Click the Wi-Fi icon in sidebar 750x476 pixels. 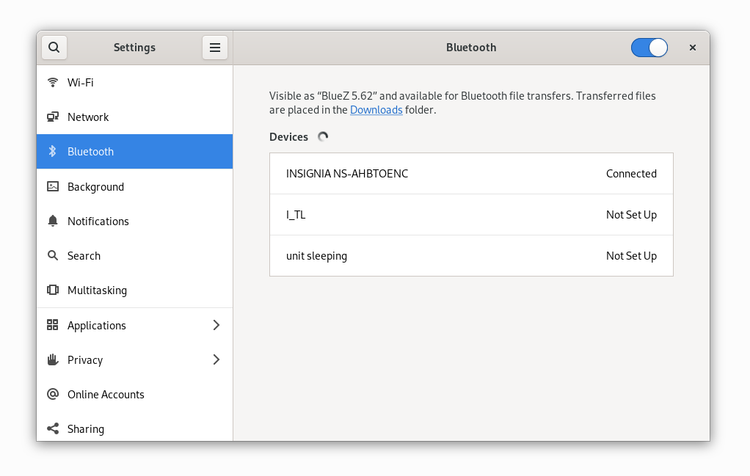pyautogui.click(x=53, y=82)
